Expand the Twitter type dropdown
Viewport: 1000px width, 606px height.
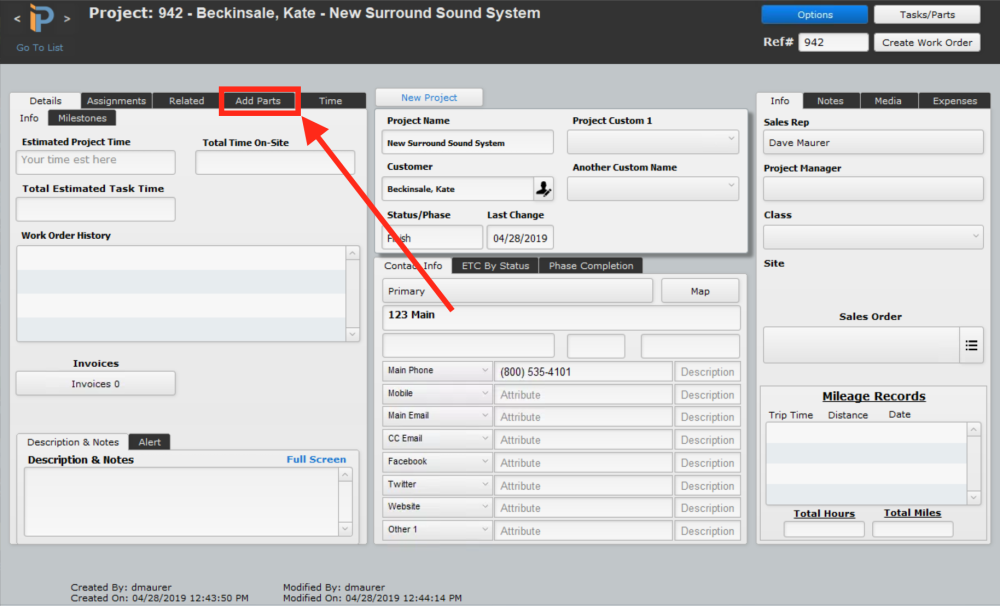coord(438,485)
